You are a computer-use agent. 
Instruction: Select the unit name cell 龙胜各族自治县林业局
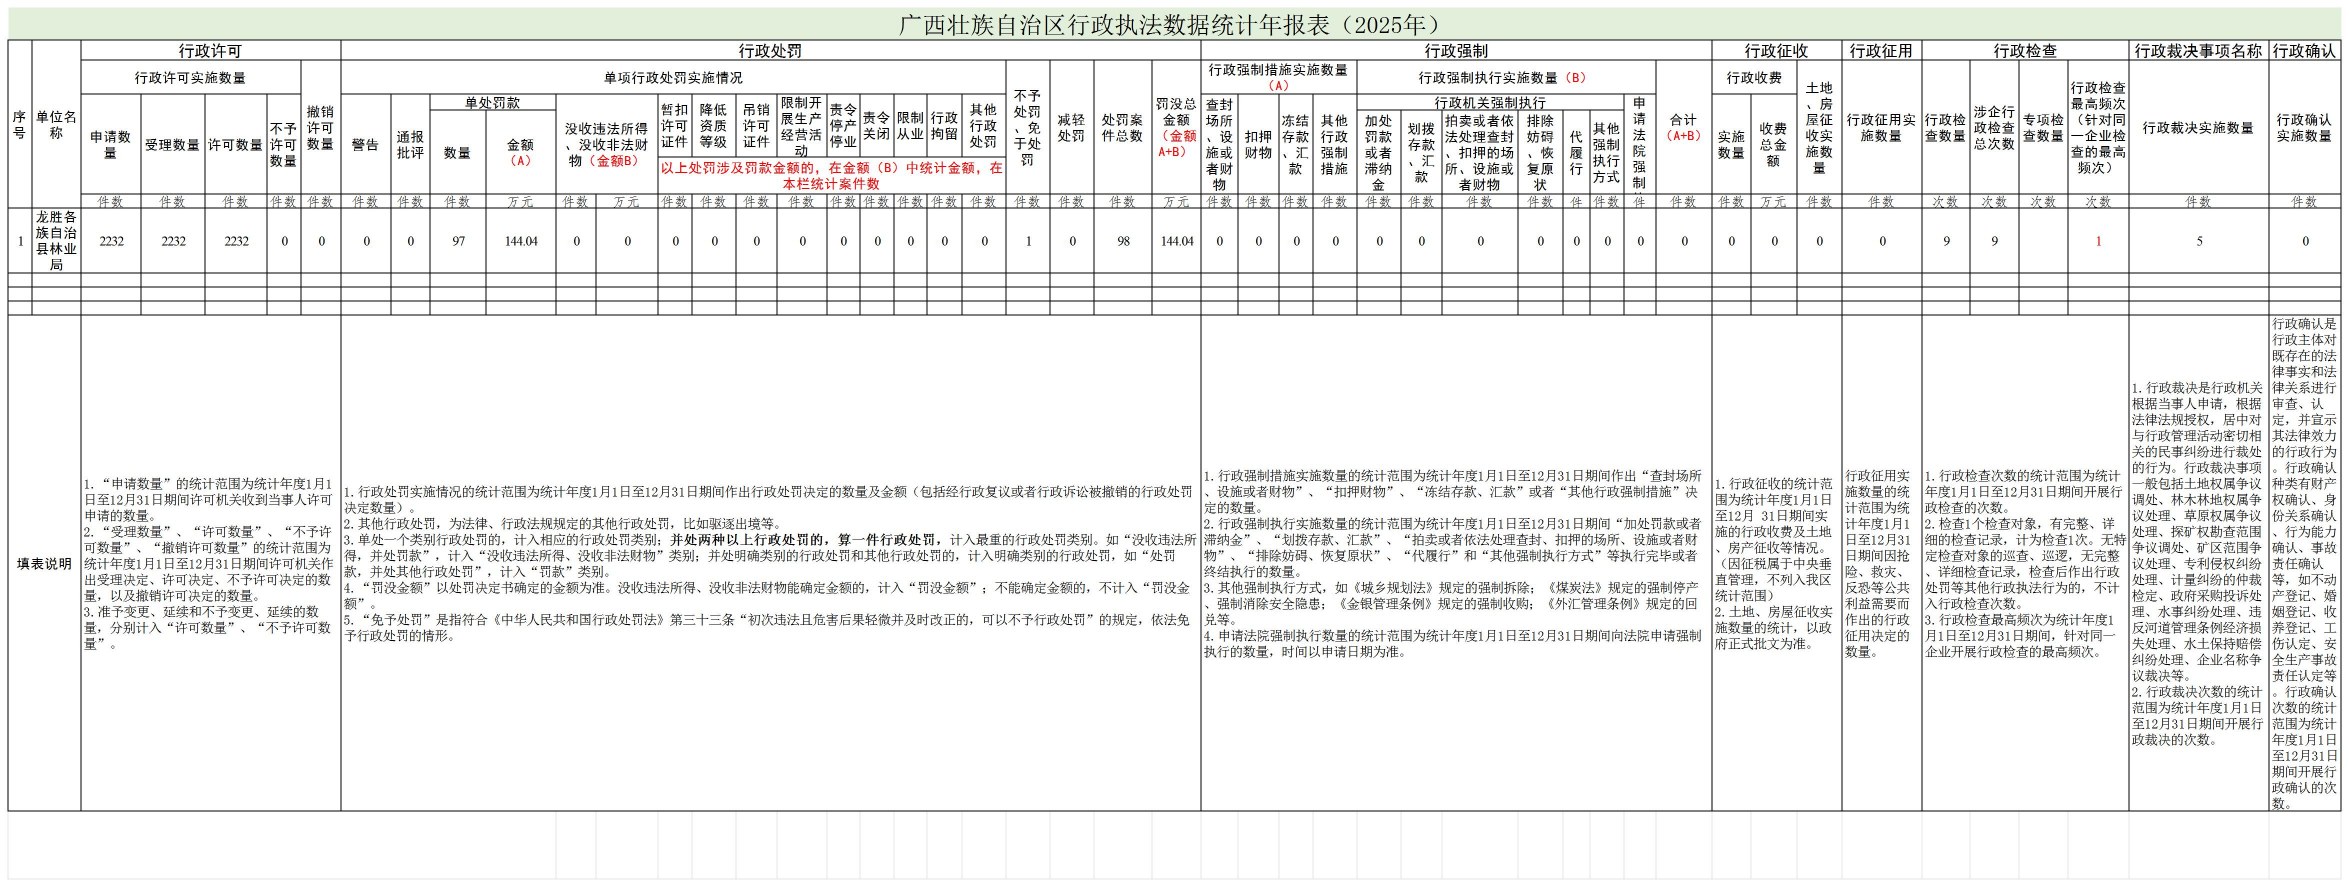click(x=56, y=241)
